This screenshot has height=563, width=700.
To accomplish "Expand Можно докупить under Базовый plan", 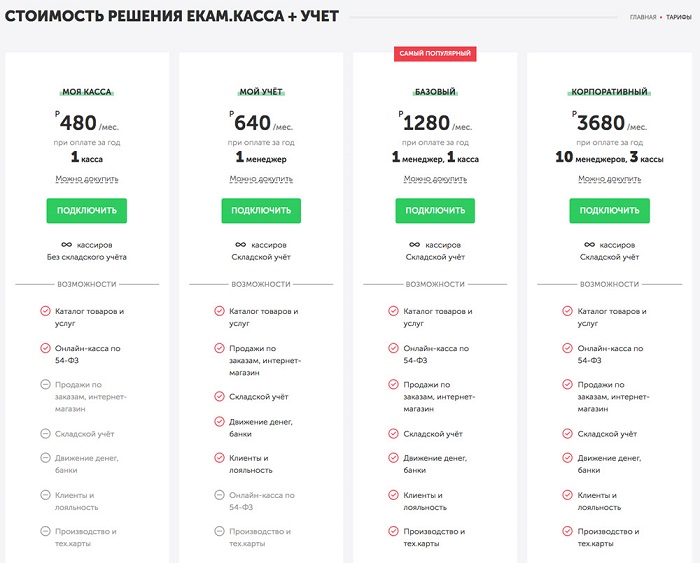I will coord(435,179).
